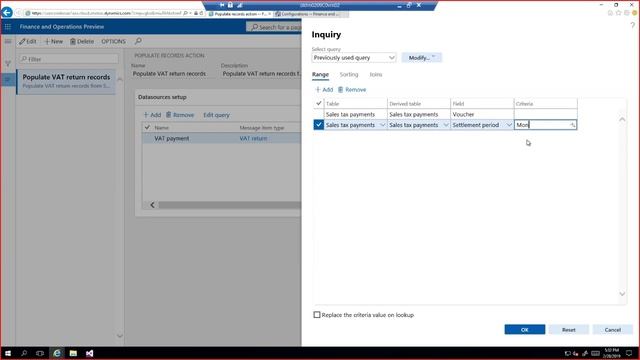Collapse list pane using up chevron
Image resolution: width=640 pixels, height=360 pixels.
[120, 79]
